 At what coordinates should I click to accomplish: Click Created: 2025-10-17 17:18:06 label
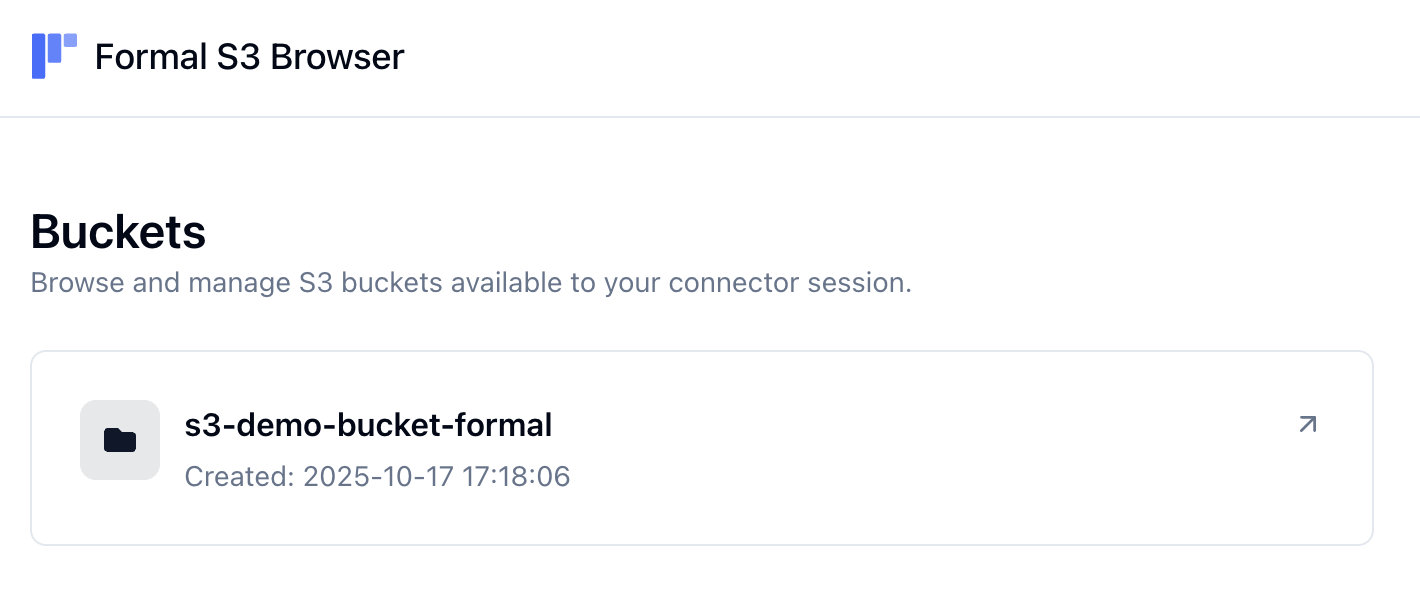377,477
